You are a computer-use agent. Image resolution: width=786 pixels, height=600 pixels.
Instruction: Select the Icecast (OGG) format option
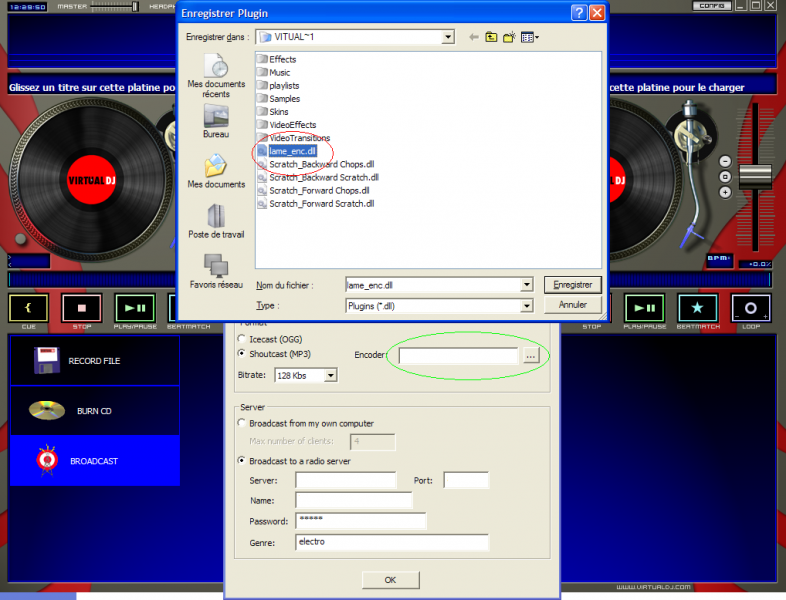(x=243, y=339)
